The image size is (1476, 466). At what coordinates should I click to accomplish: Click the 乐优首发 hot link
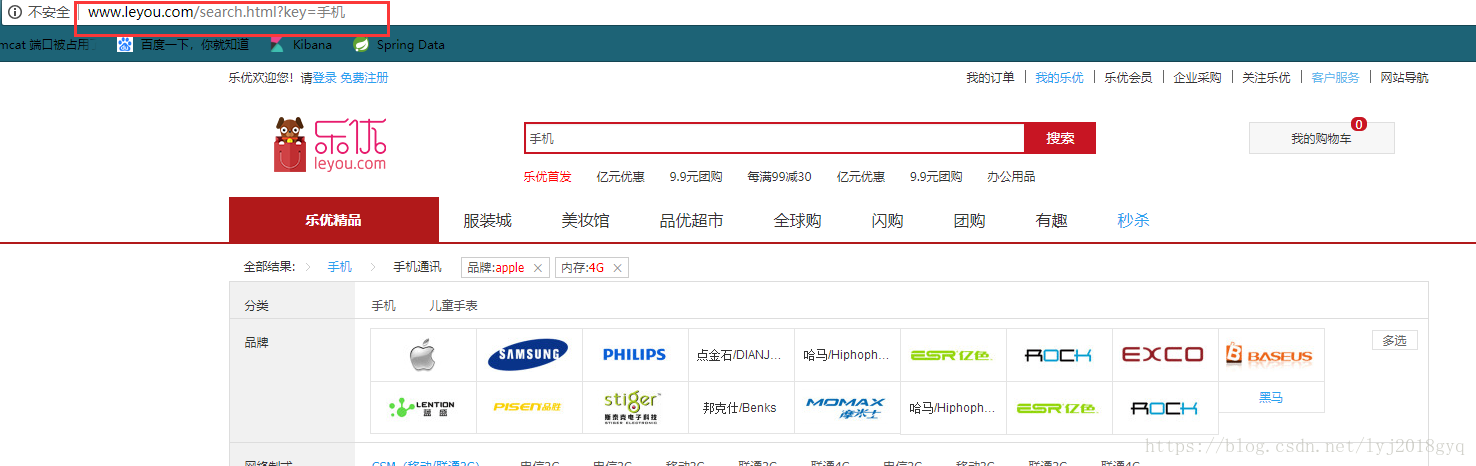coord(547,177)
